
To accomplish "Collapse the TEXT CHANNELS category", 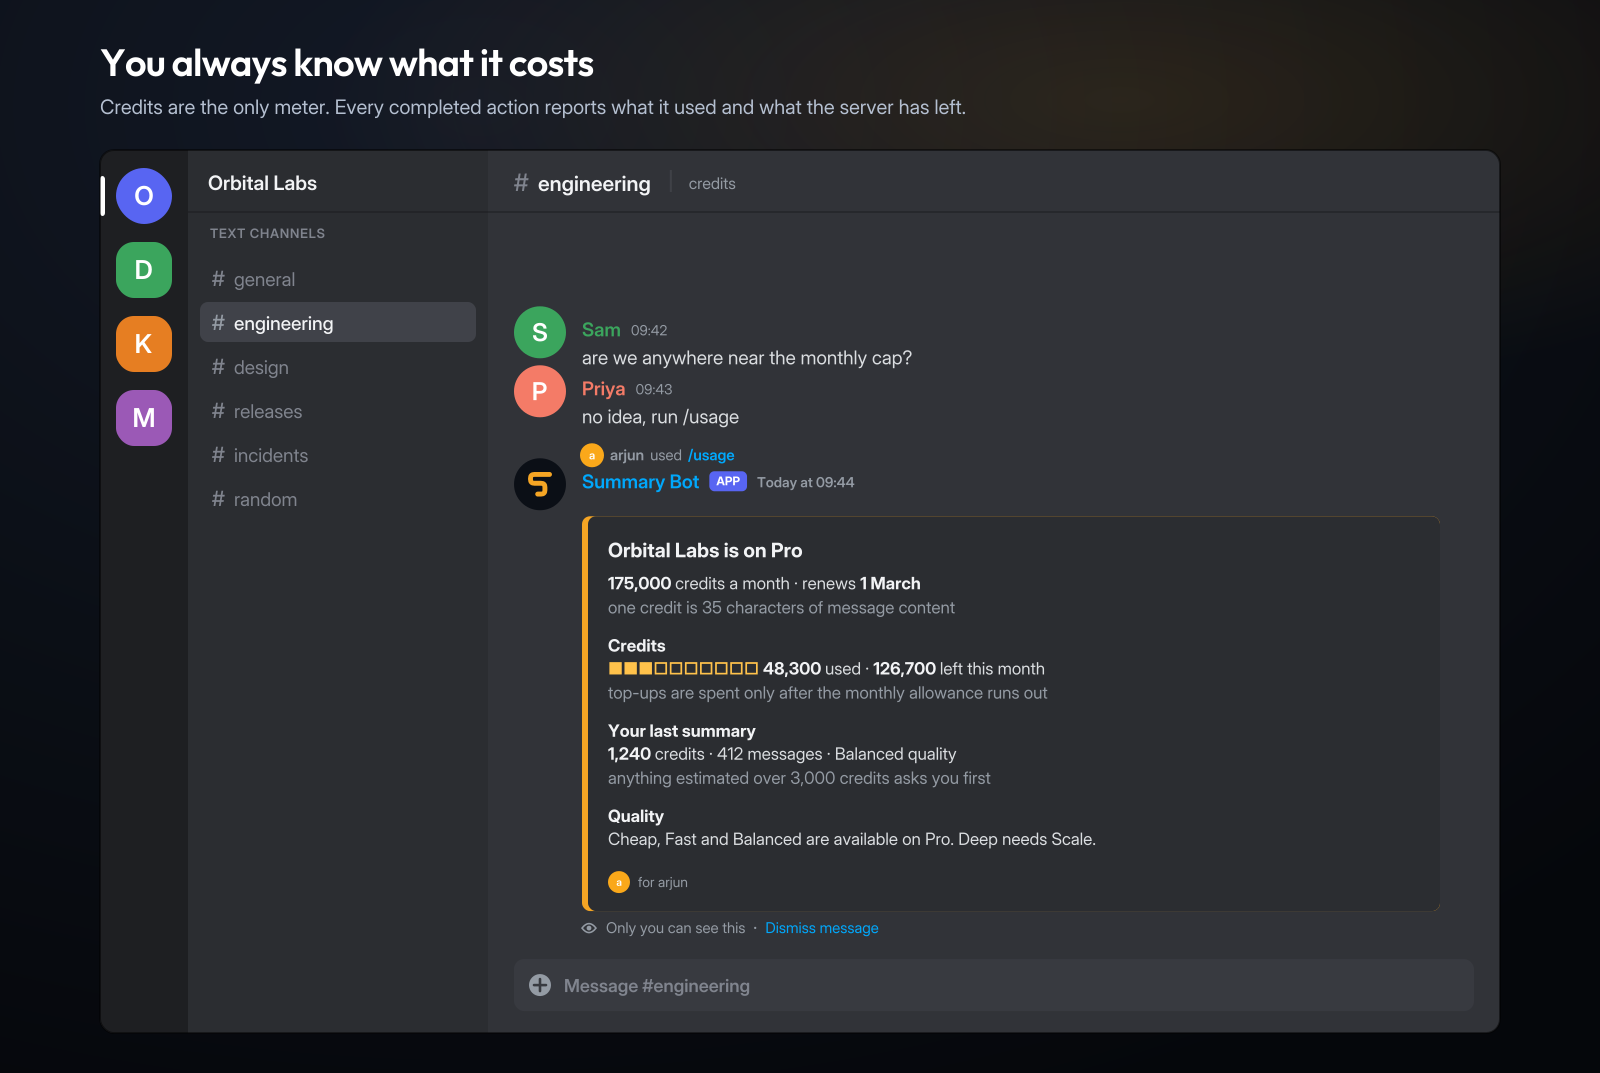I will [x=267, y=233].
